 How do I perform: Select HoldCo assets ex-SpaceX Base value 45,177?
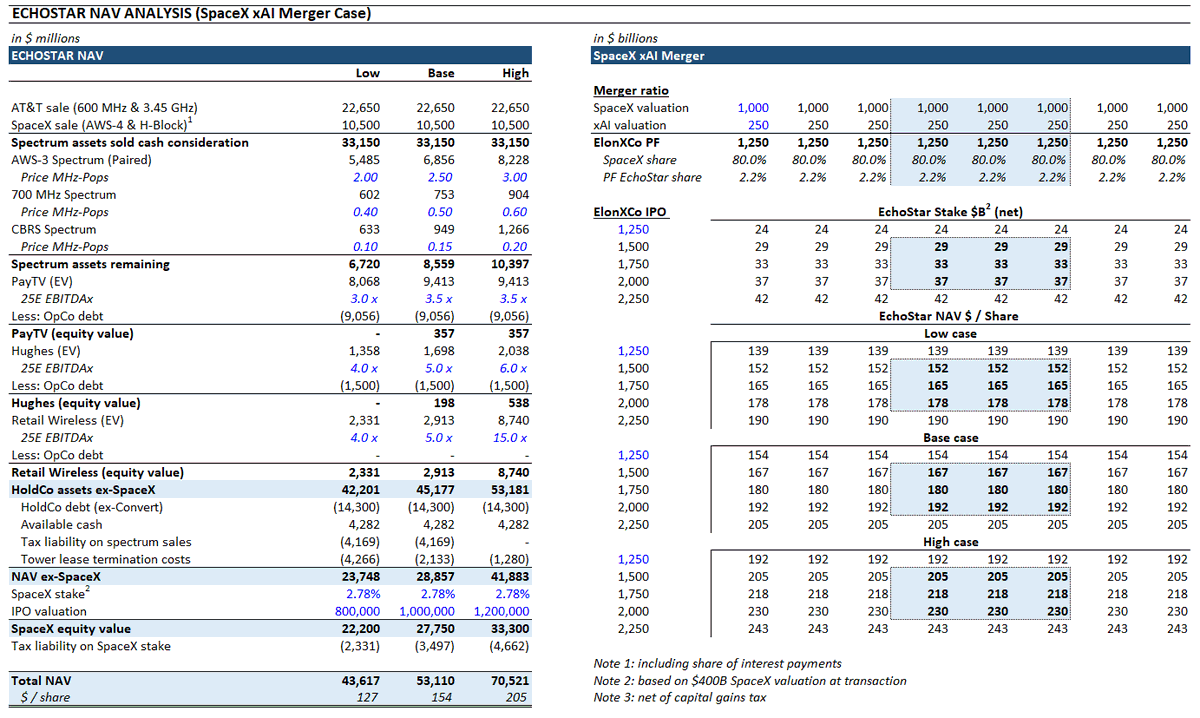[x=434, y=490]
